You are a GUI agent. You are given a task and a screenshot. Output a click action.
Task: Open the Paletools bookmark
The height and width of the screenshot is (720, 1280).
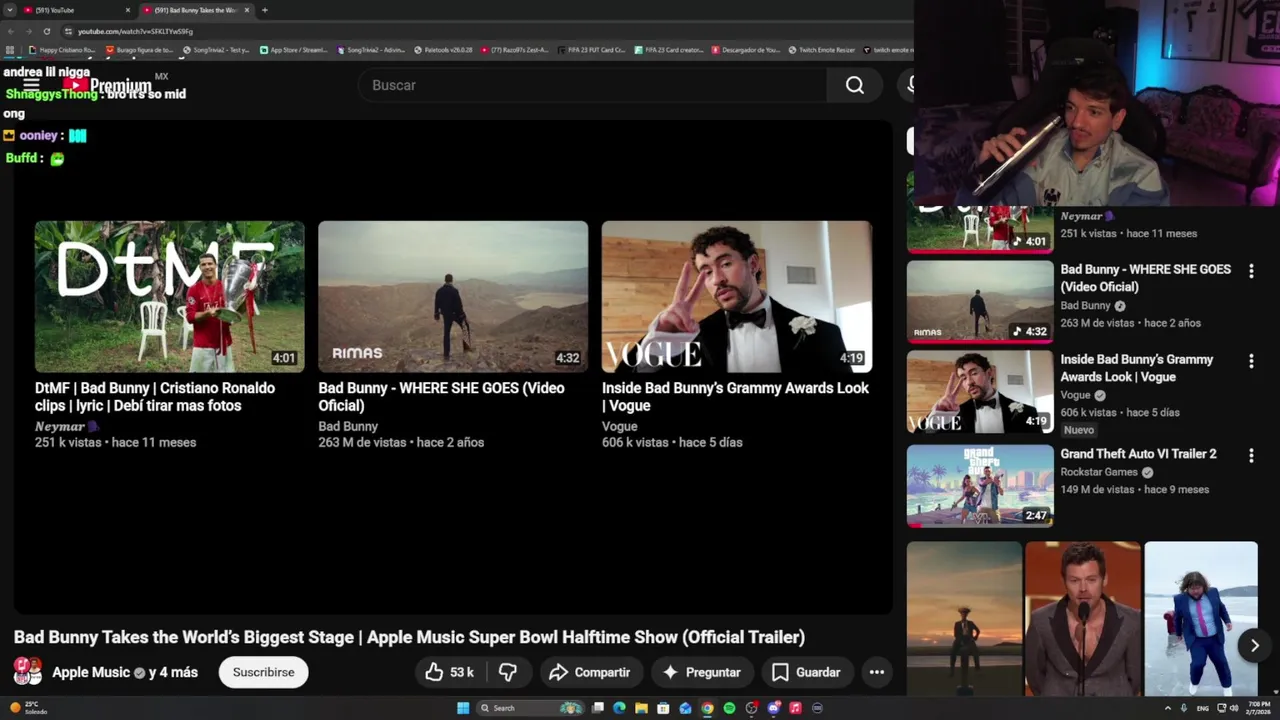pos(443,49)
